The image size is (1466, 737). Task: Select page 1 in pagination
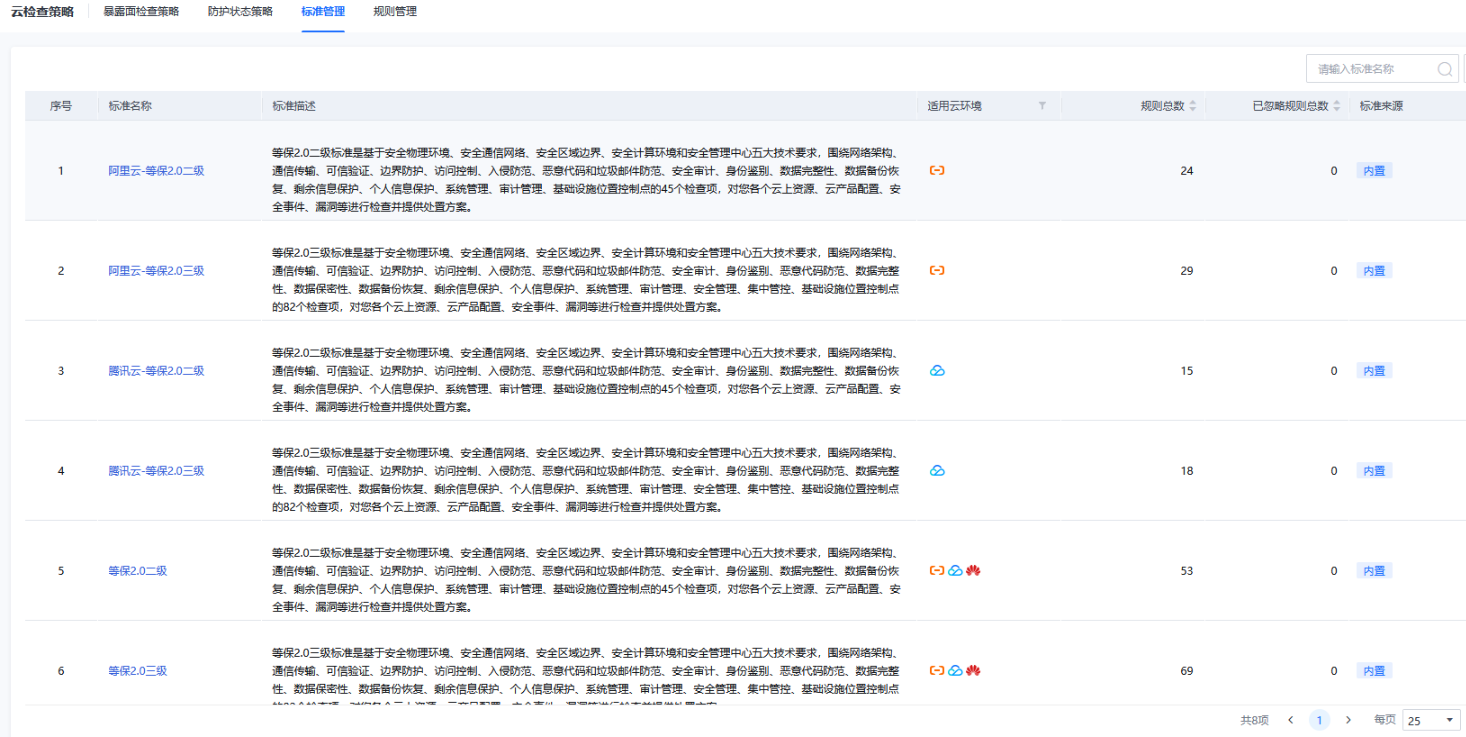(x=1319, y=720)
